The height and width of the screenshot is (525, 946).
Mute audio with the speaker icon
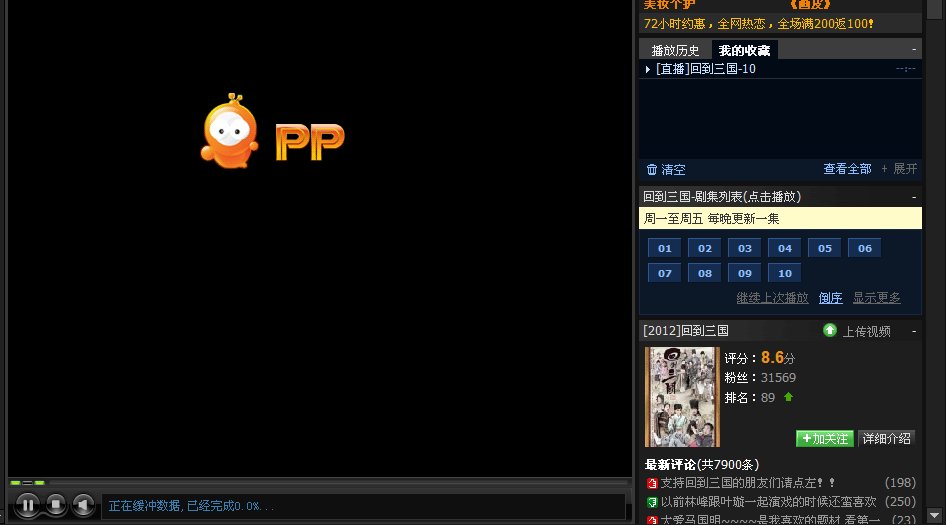point(83,504)
